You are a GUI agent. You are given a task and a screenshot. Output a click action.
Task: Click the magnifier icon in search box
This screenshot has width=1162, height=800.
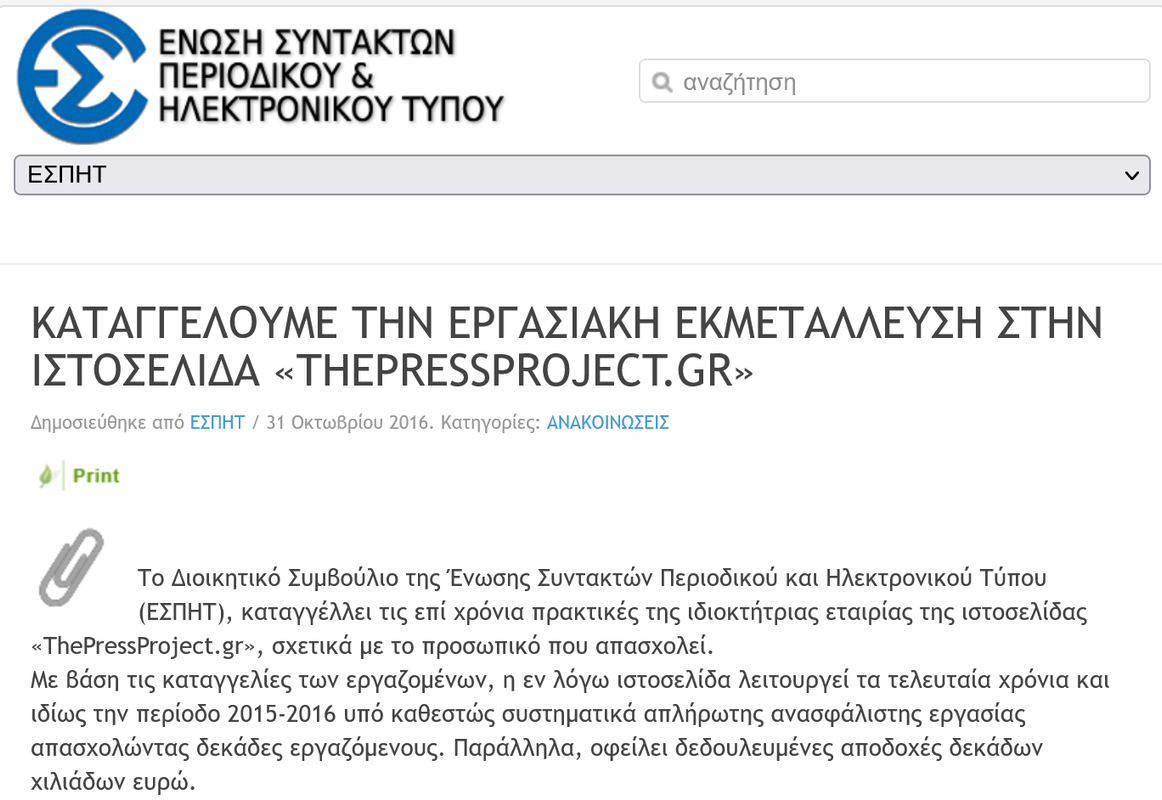tap(662, 81)
